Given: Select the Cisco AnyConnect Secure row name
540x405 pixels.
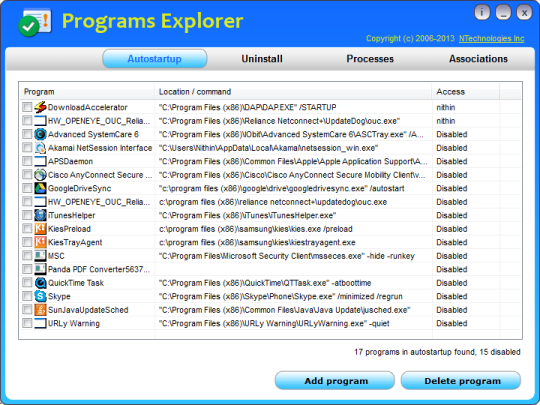Looking at the screenshot, I should [100, 175].
